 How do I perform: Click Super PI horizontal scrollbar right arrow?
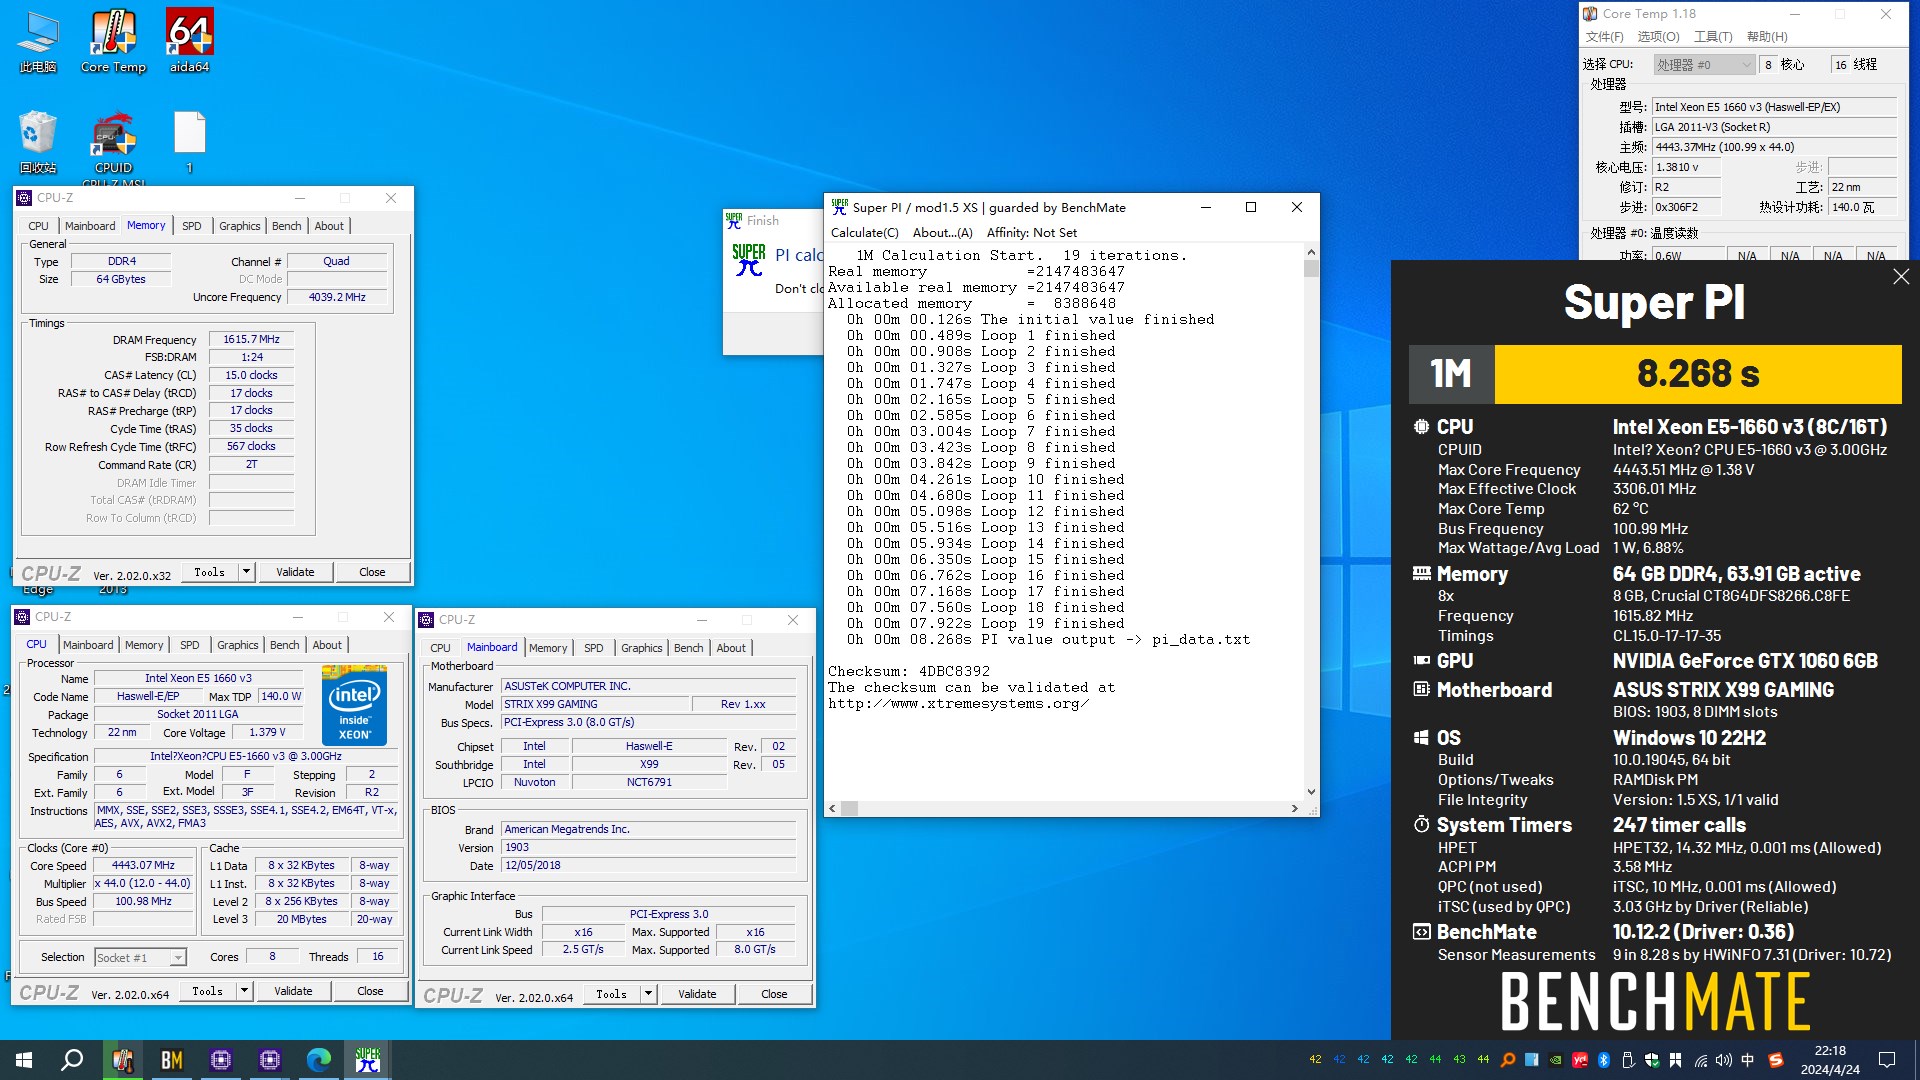click(x=1295, y=808)
